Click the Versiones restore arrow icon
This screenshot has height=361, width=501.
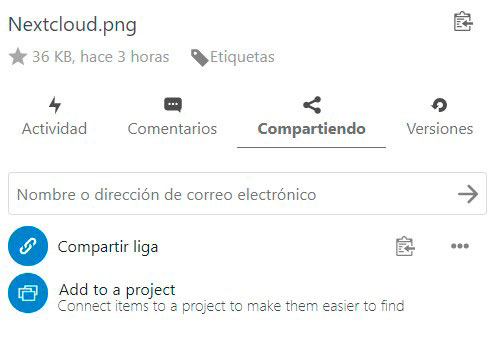pos(439,105)
